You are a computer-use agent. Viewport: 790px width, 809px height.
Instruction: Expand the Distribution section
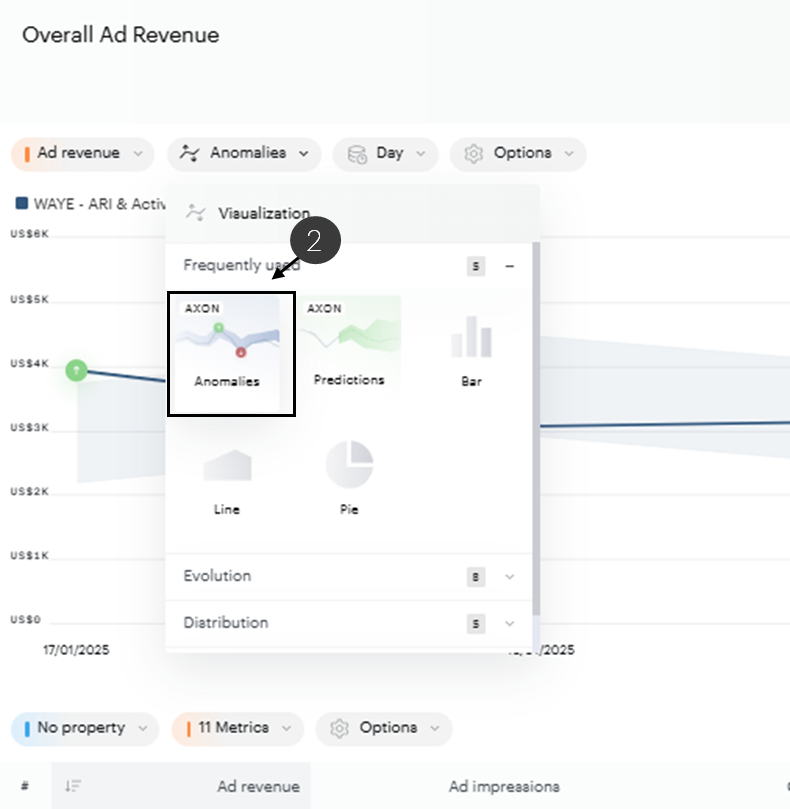pyautogui.click(x=509, y=623)
